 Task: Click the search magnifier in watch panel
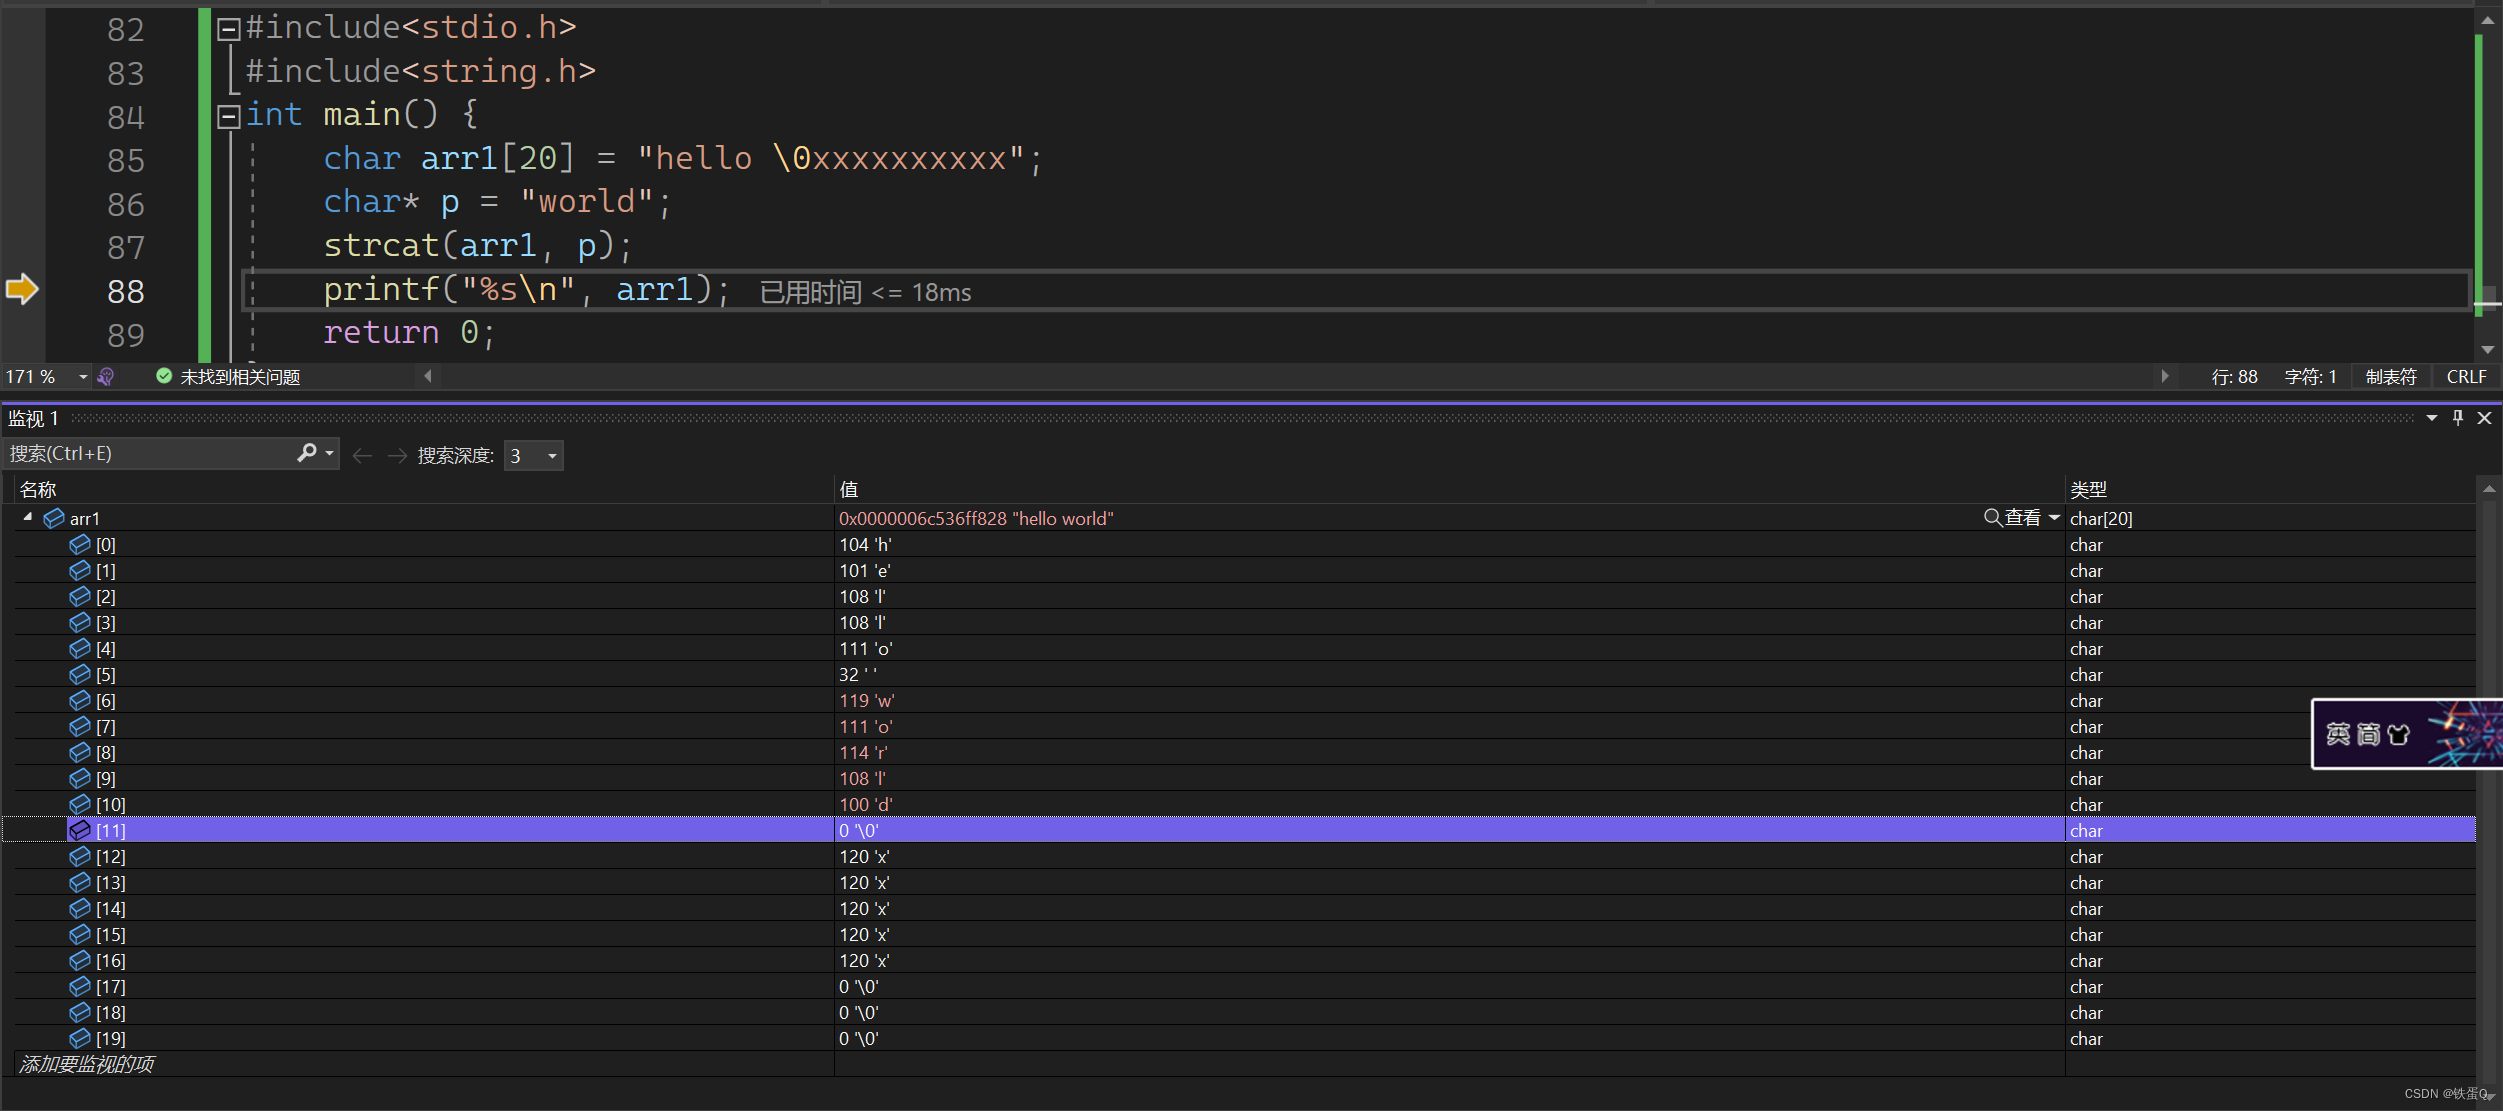(x=307, y=454)
